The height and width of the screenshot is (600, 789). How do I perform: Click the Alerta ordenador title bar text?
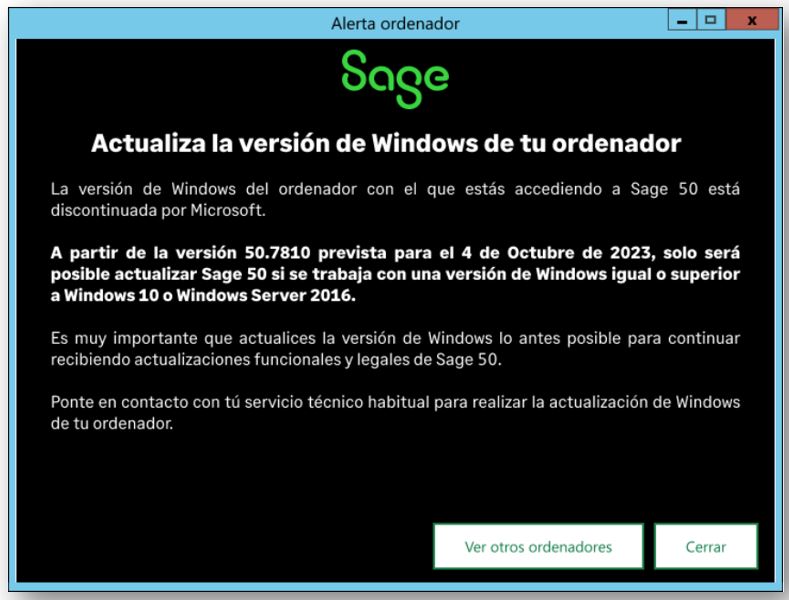pos(395,24)
